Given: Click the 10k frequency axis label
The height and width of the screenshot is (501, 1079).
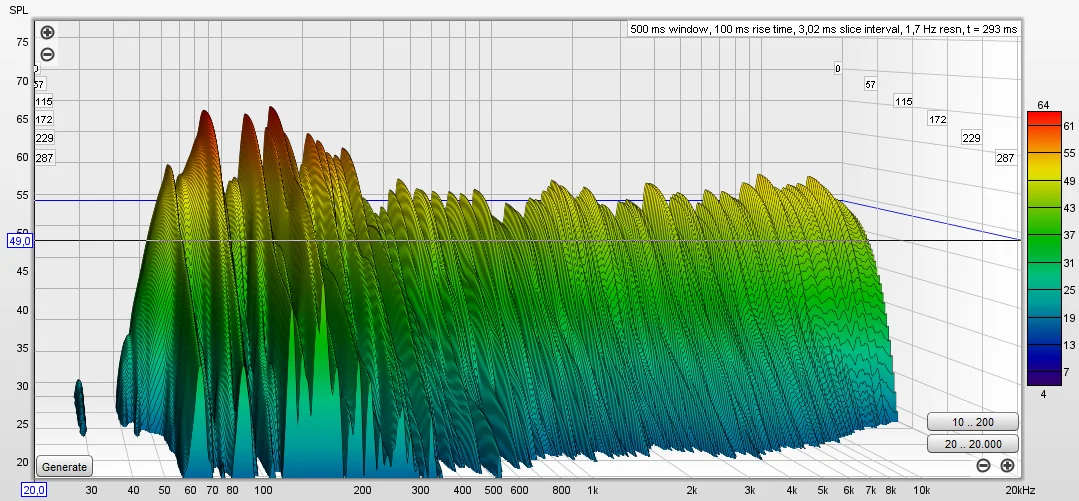Looking at the screenshot, I should (921, 490).
